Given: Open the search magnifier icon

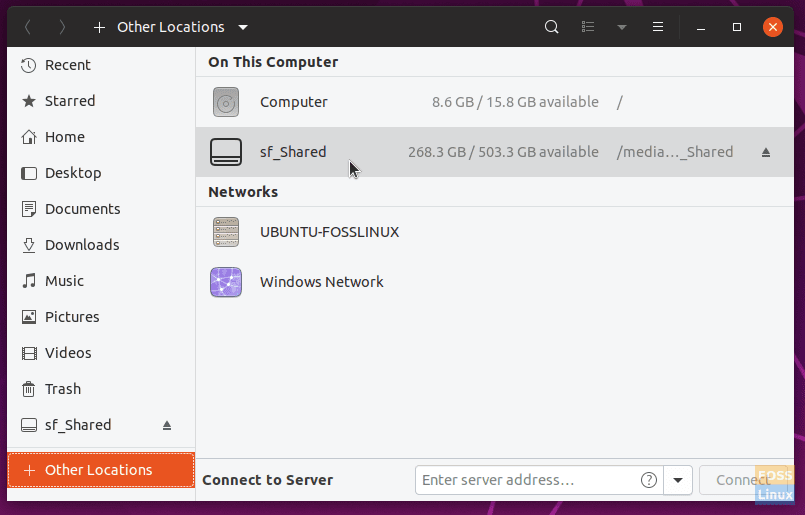Looking at the screenshot, I should [551, 27].
